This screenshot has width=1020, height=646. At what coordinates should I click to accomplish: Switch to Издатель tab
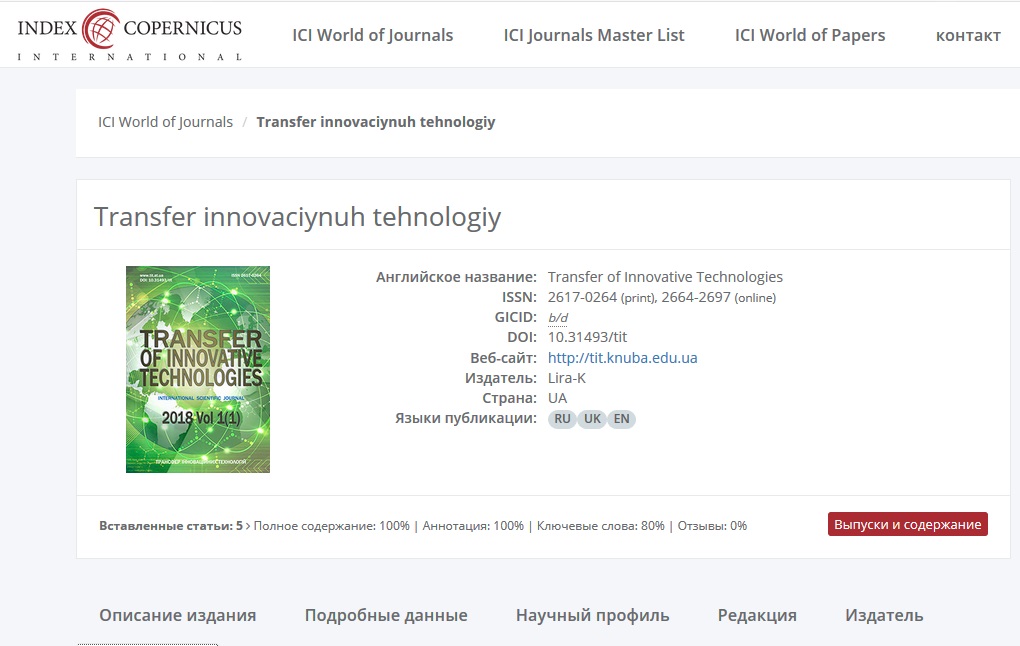pos(884,615)
